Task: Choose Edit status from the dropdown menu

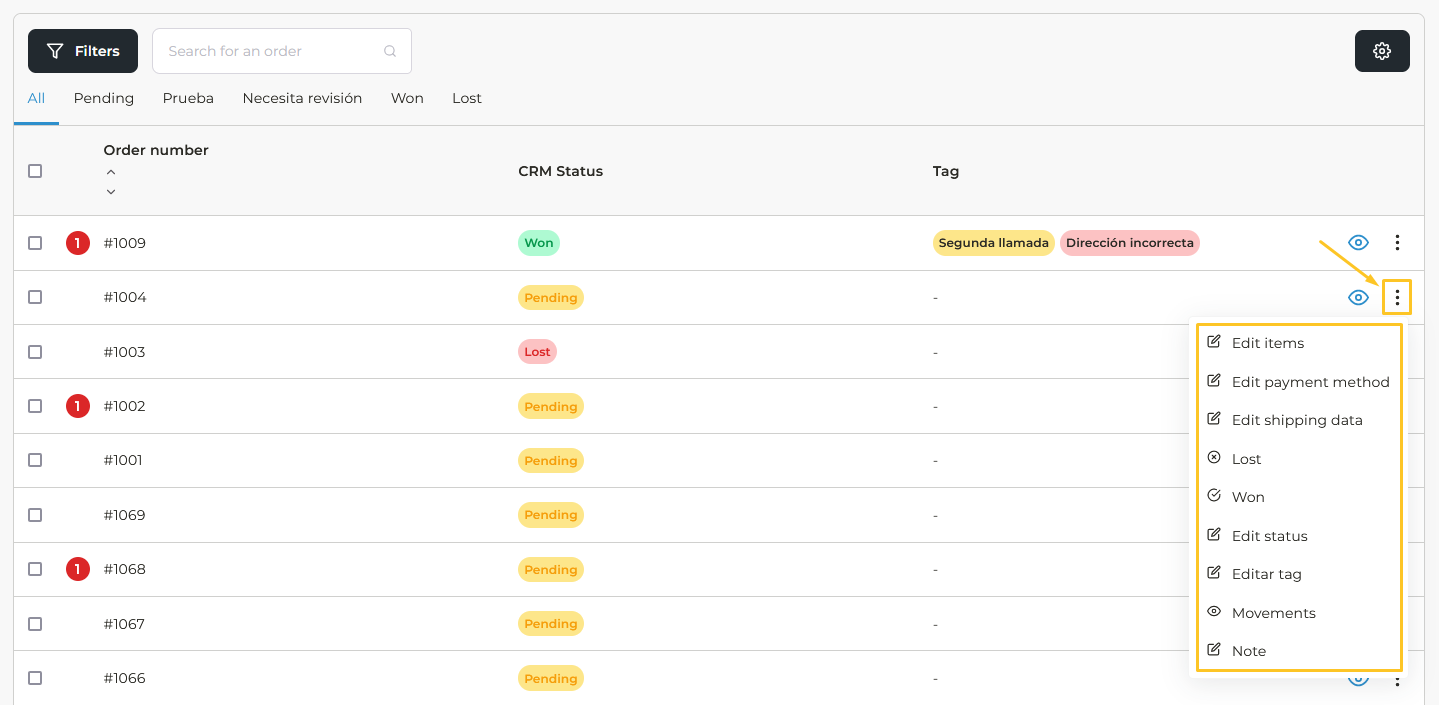Action: tap(1269, 536)
